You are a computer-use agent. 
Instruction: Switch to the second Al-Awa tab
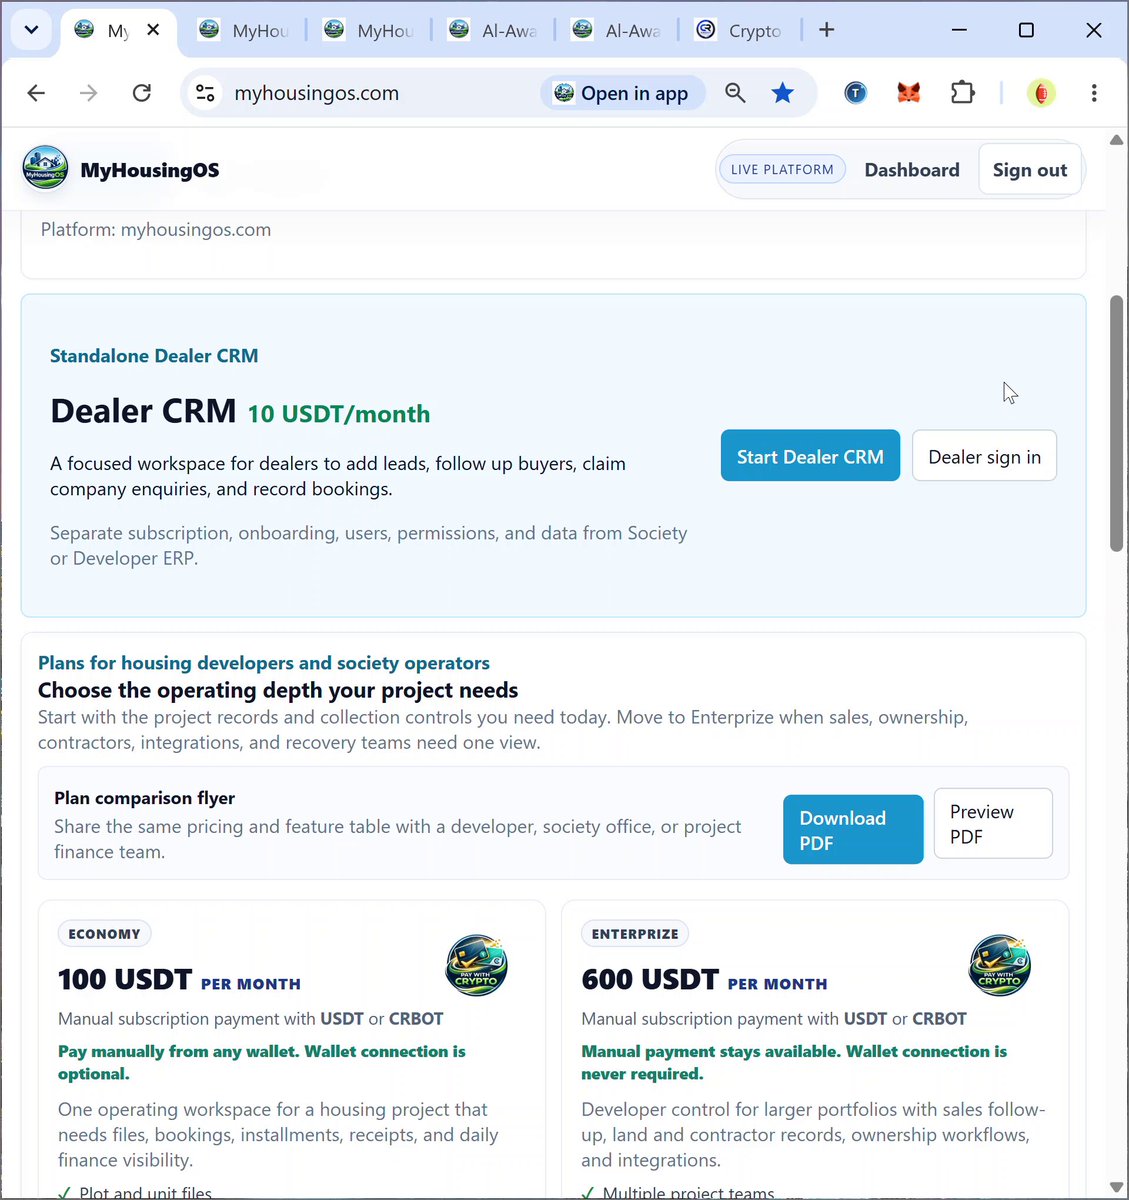[617, 30]
